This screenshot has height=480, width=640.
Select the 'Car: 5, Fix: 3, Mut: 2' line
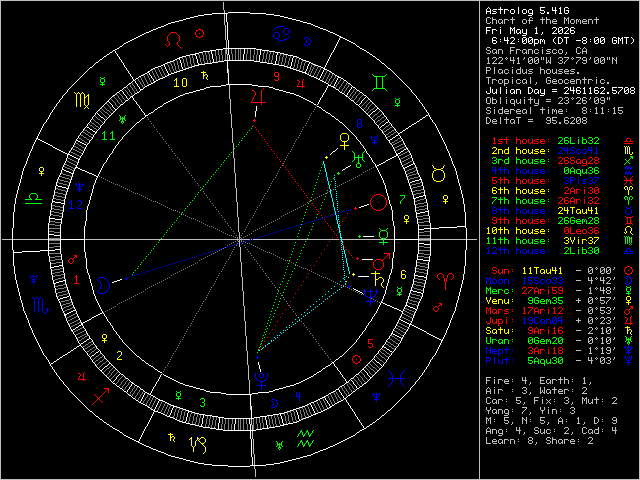(x=551, y=400)
